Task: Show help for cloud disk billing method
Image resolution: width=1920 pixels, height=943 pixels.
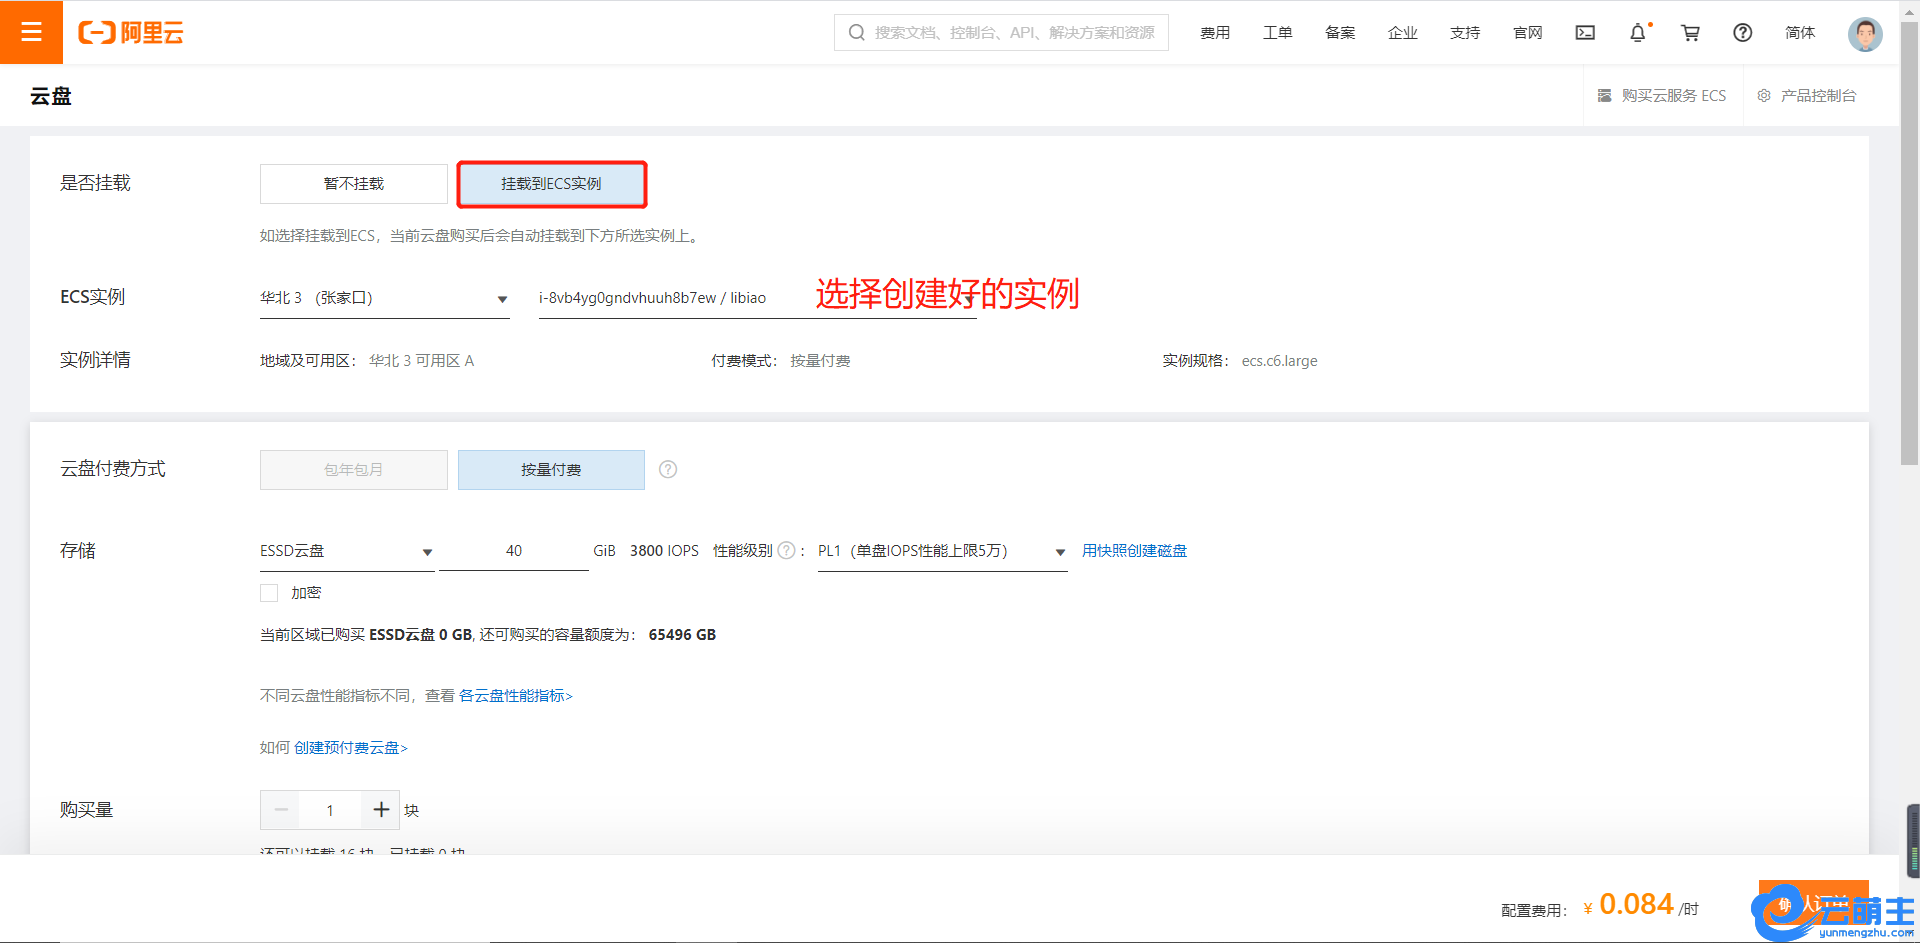Action: (x=668, y=470)
